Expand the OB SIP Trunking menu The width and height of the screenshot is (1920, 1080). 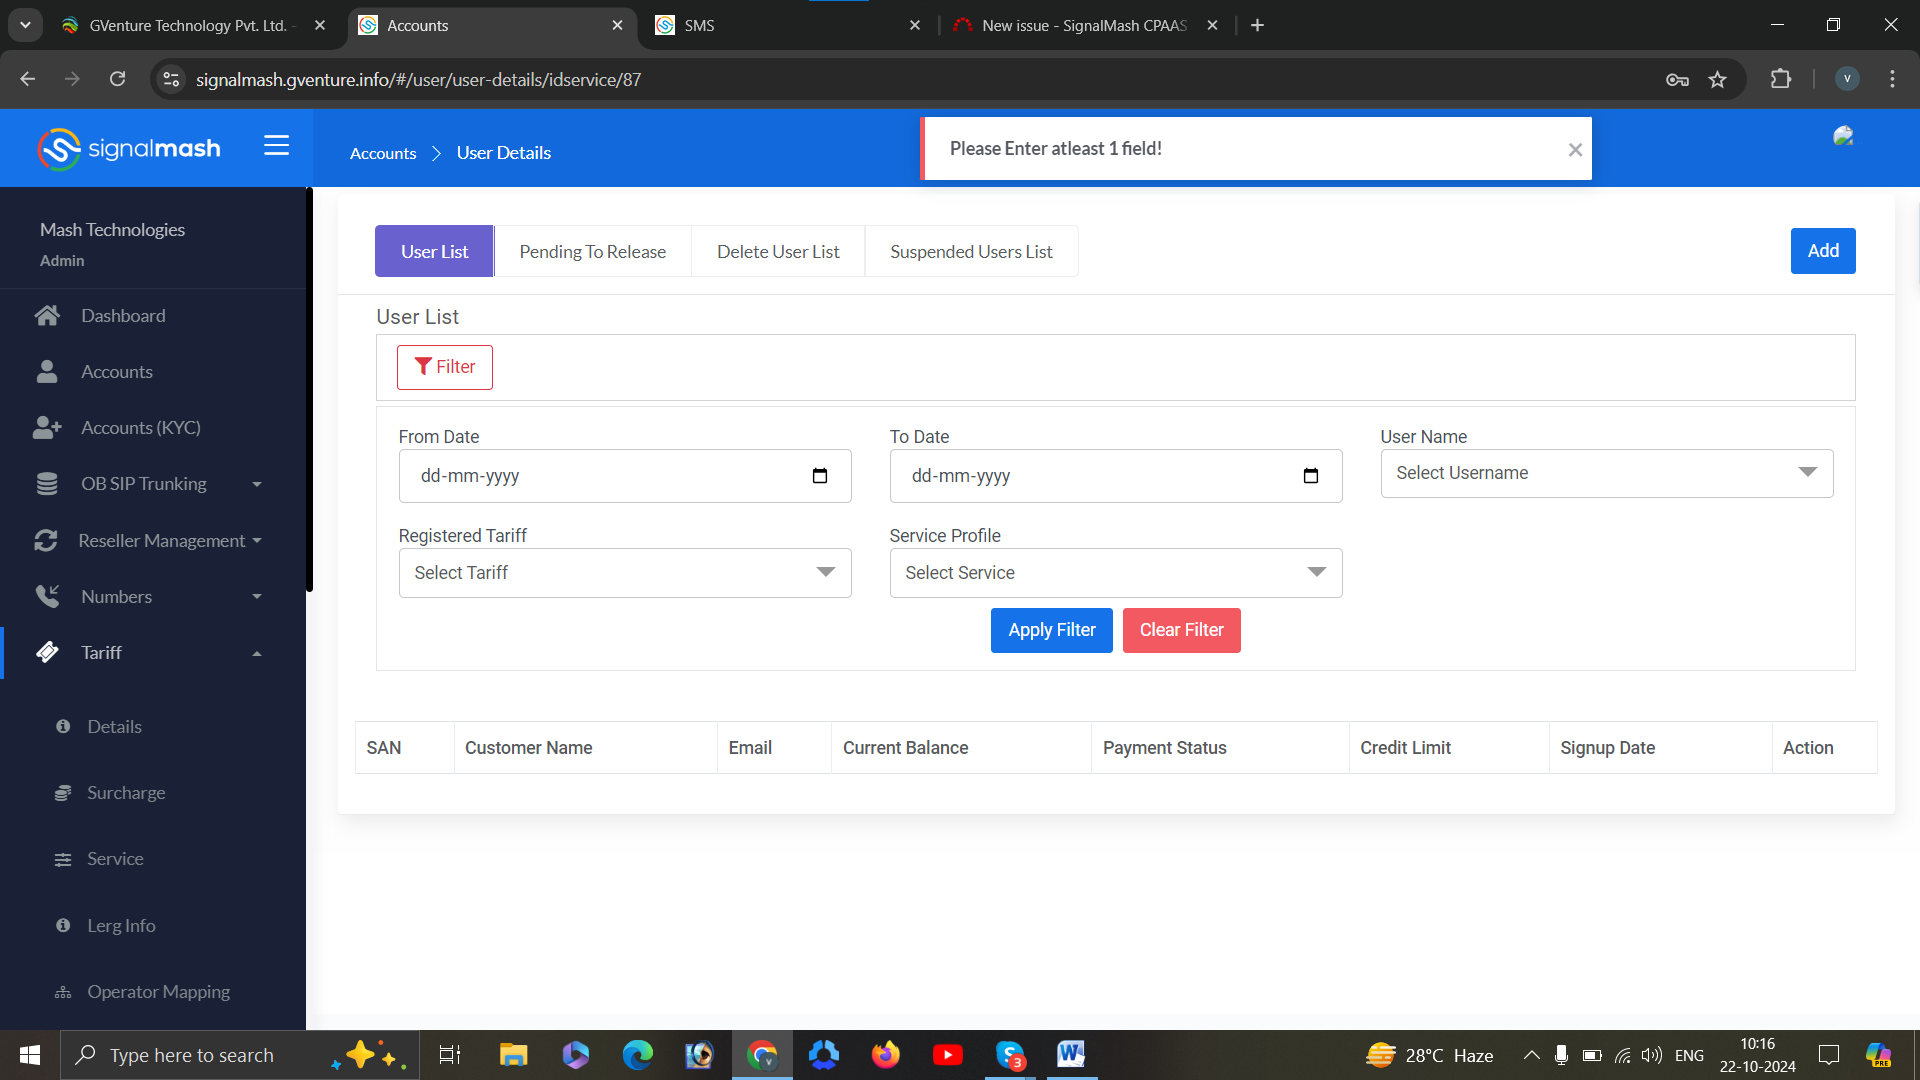257,484
